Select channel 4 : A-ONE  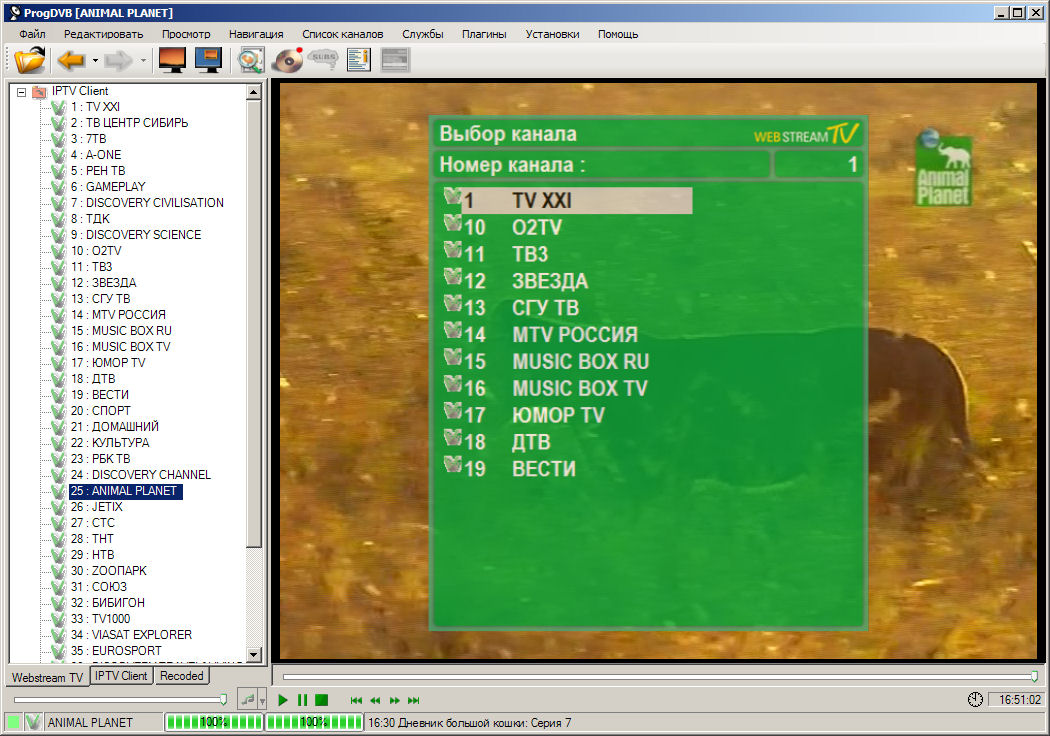(x=96, y=155)
